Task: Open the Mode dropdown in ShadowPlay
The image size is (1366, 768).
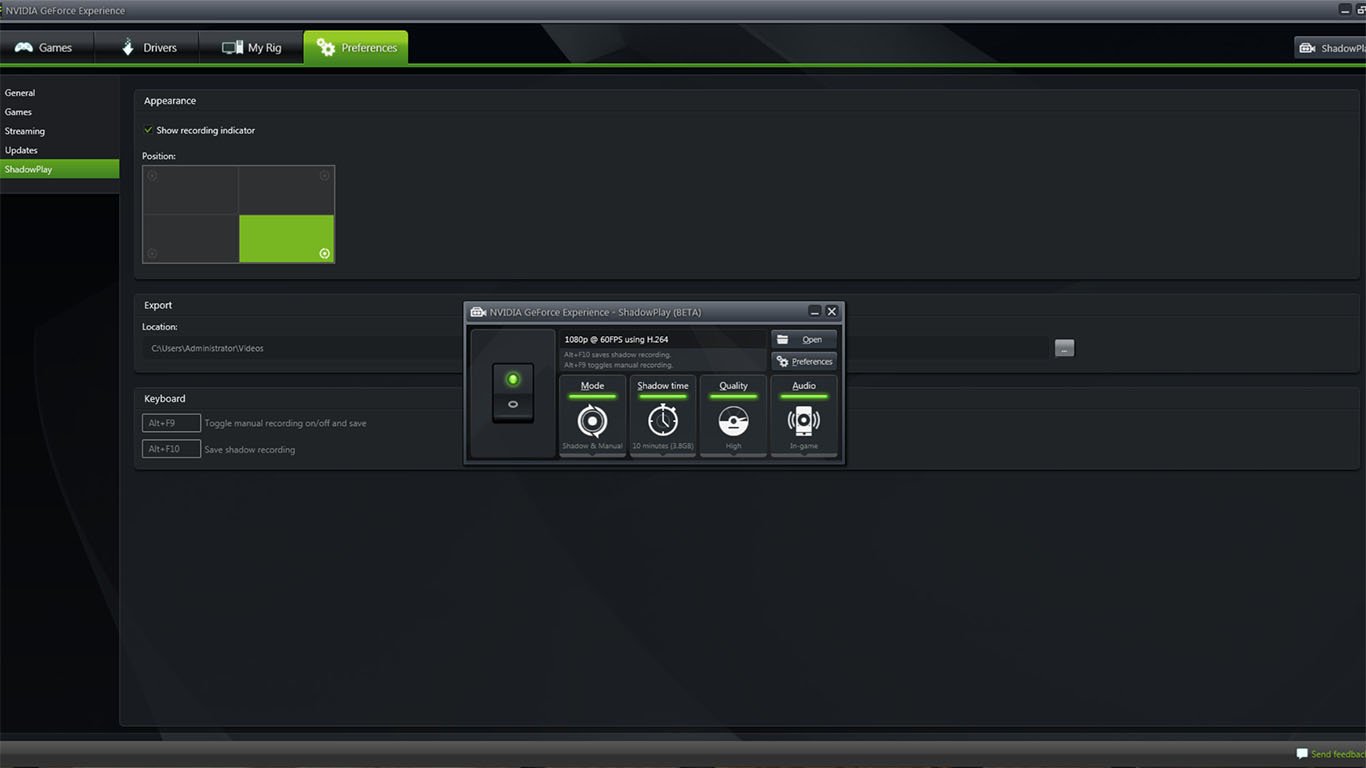Action: 592,416
